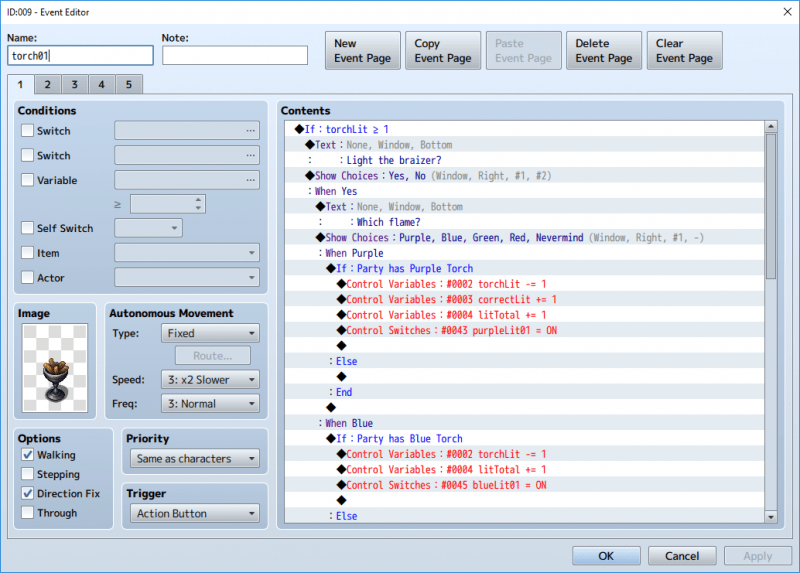
Task: Enable the Through option
Action: click(28, 513)
